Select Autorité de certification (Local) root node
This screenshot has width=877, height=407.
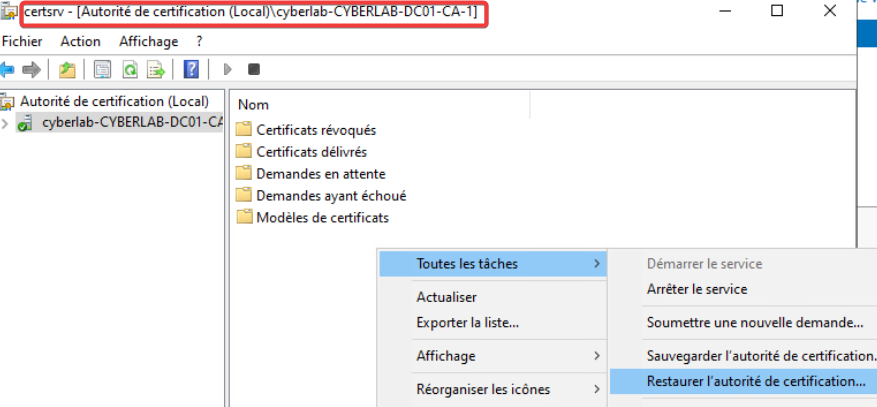[114, 101]
